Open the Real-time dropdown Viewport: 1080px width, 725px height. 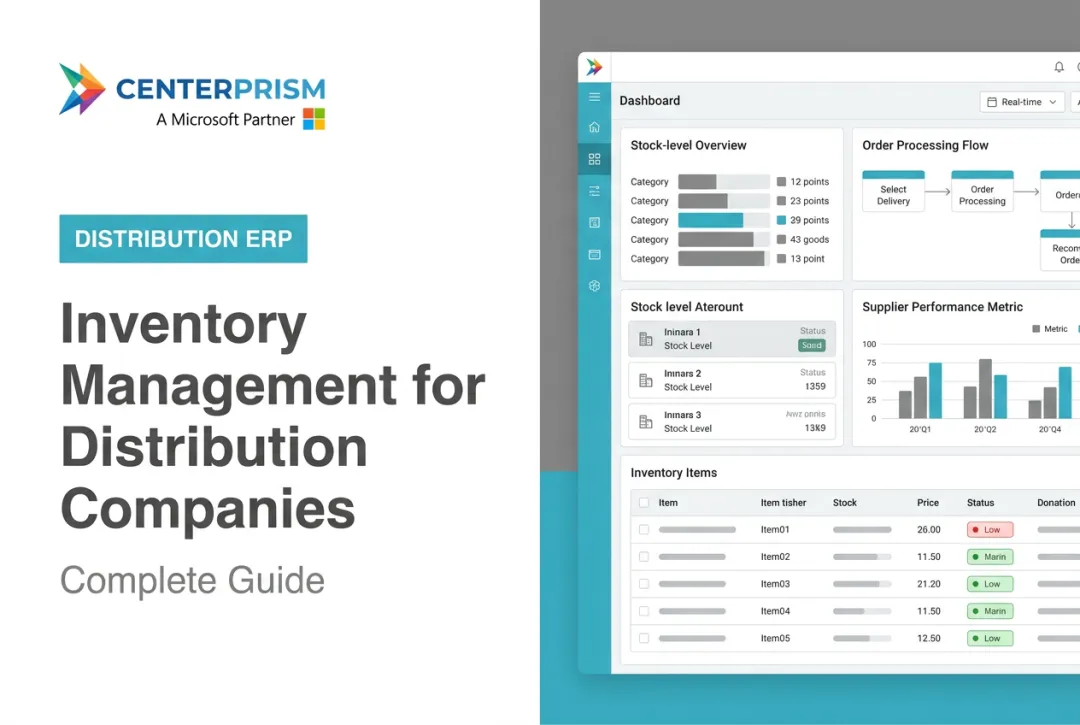point(1022,102)
